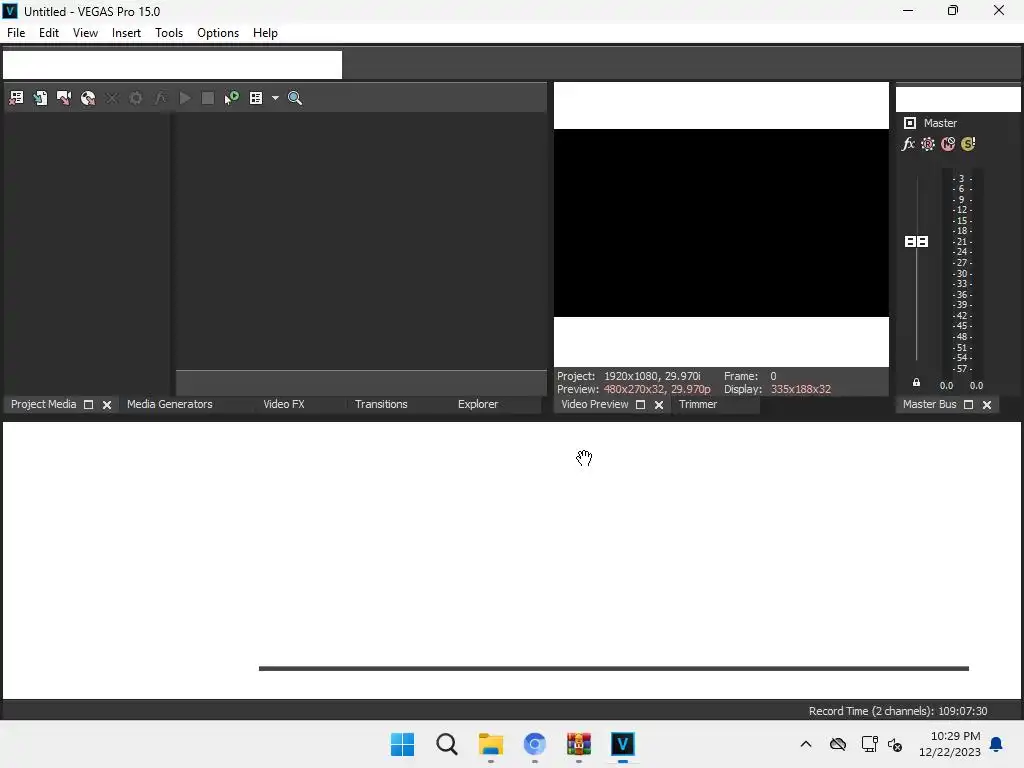This screenshot has height=768, width=1024.
Task: Click the Preview 480x270x32 value
Action: click(657, 389)
